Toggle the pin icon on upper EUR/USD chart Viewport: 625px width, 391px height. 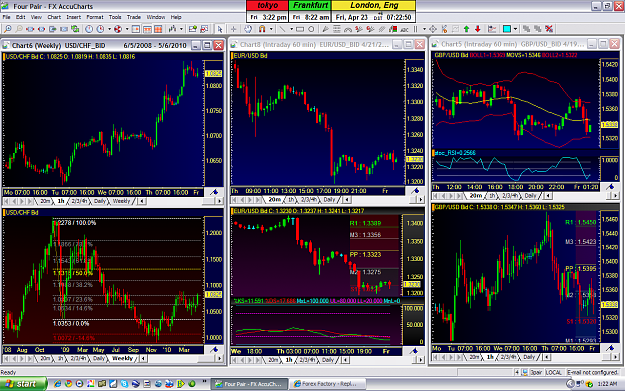[415, 191]
